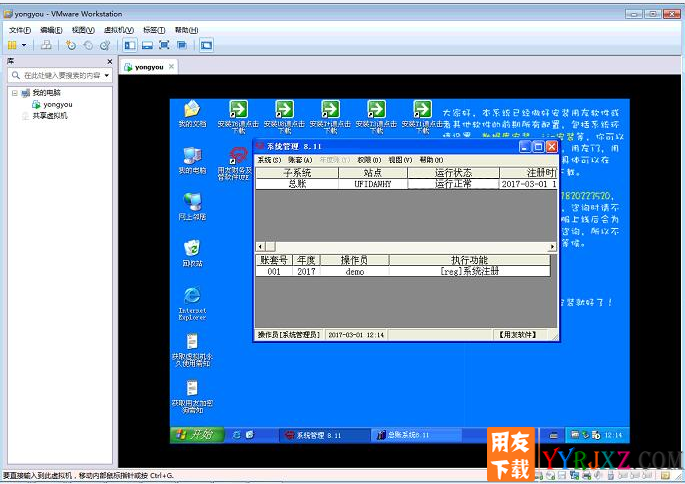Screen dimensions: 685x484
Task: Open the 安装U8 download shortcut
Action: [284, 117]
